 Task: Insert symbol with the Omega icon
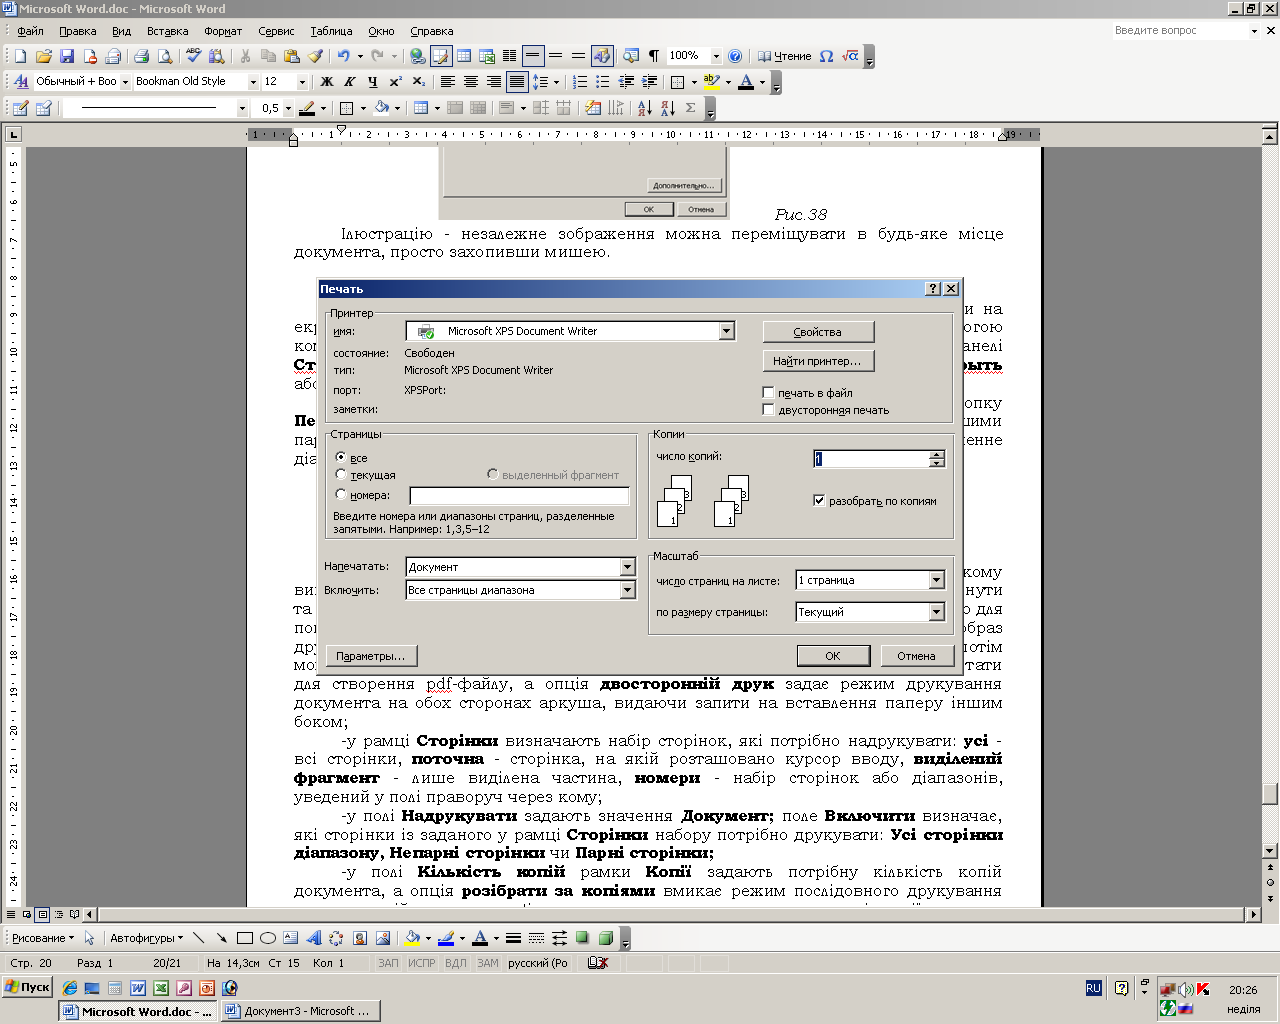(826, 56)
